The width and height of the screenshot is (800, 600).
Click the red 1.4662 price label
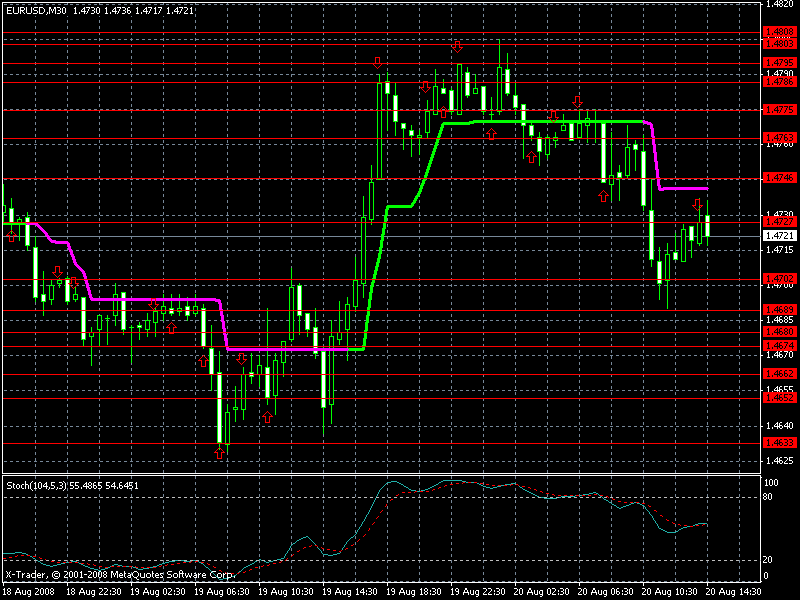(779, 374)
